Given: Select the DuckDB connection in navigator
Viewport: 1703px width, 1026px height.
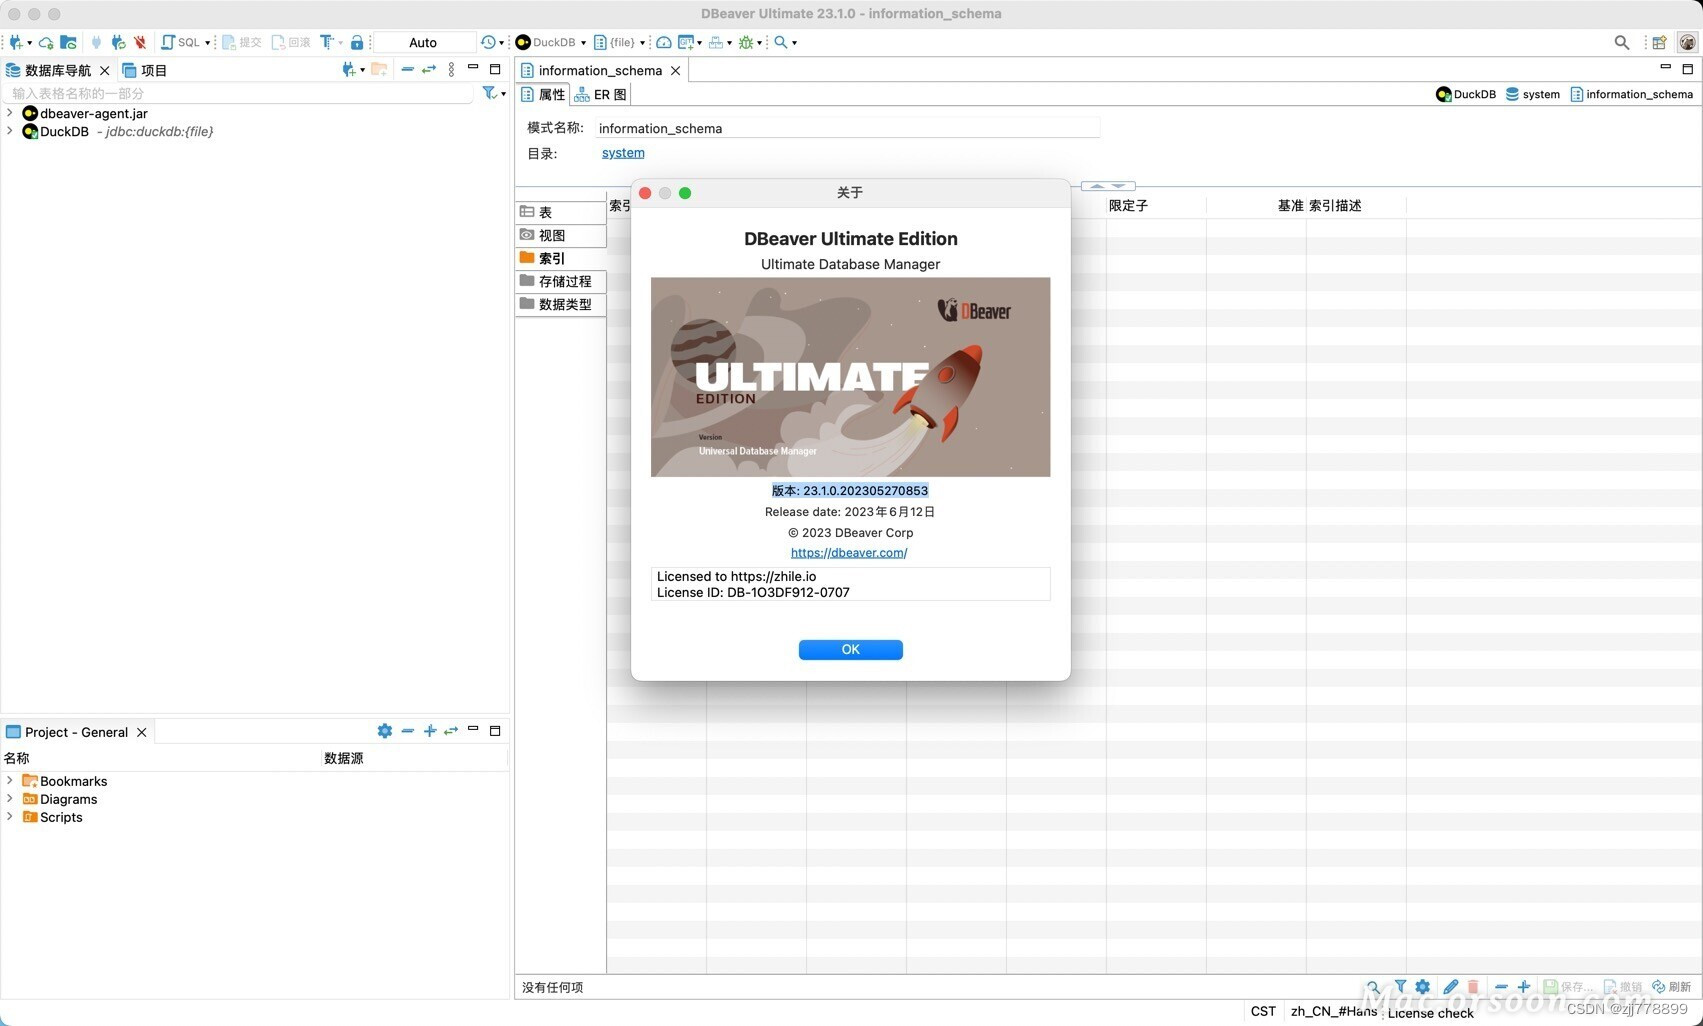Looking at the screenshot, I should click(x=117, y=131).
